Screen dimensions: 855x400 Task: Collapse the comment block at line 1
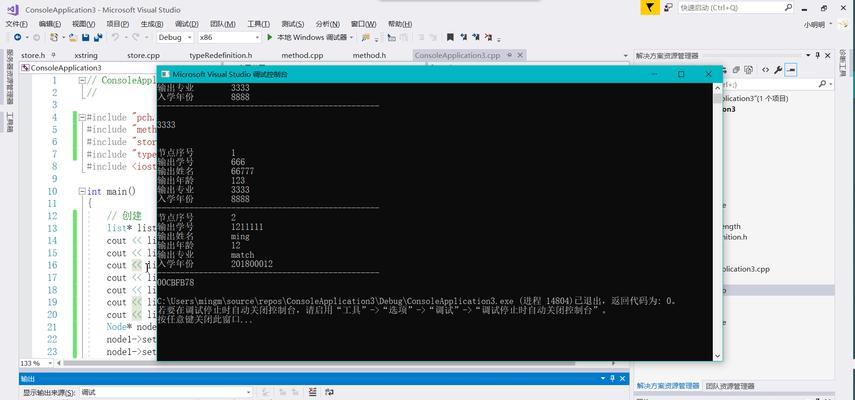[82, 80]
